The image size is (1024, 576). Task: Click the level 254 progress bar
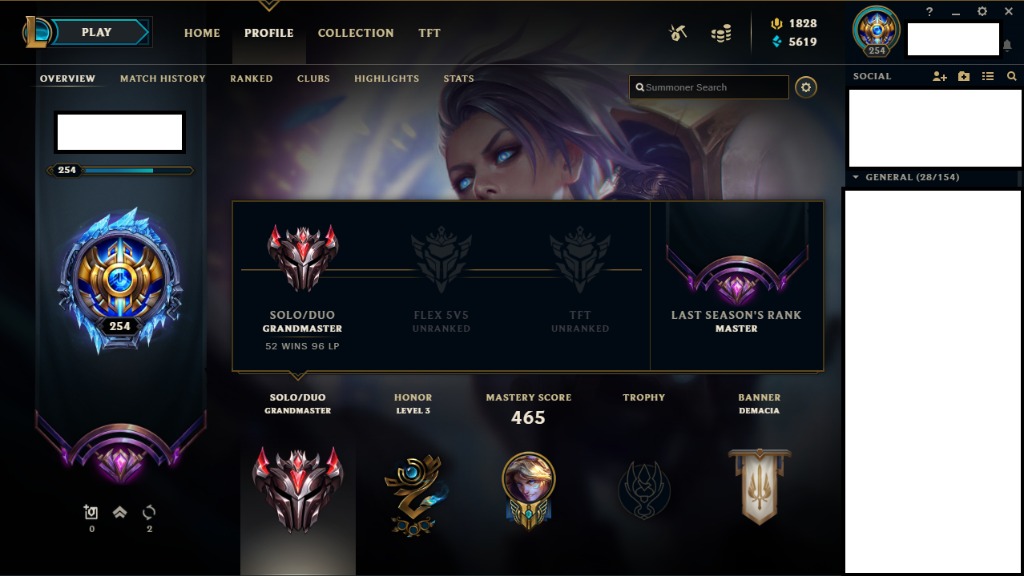120,170
